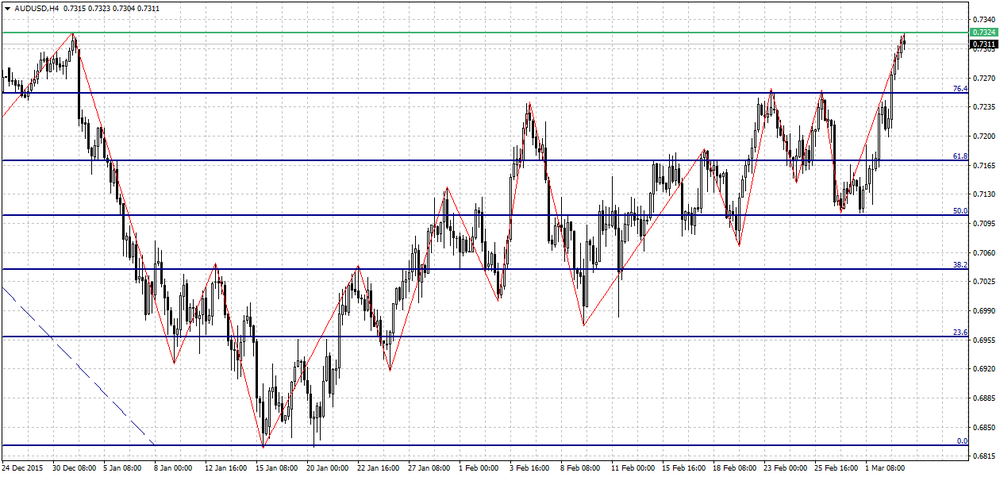Image resolution: width=1000 pixels, height=477 pixels.
Task: Select the 23.6 Fibonacci level label
Action: point(960,332)
